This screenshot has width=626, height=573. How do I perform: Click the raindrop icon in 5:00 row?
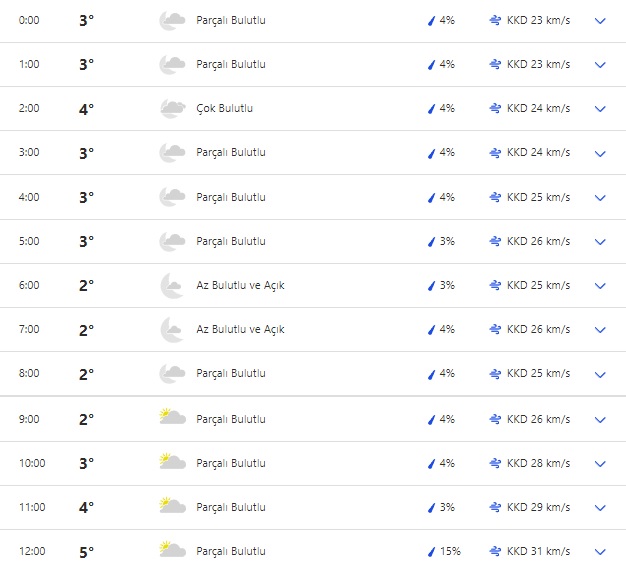coord(432,241)
